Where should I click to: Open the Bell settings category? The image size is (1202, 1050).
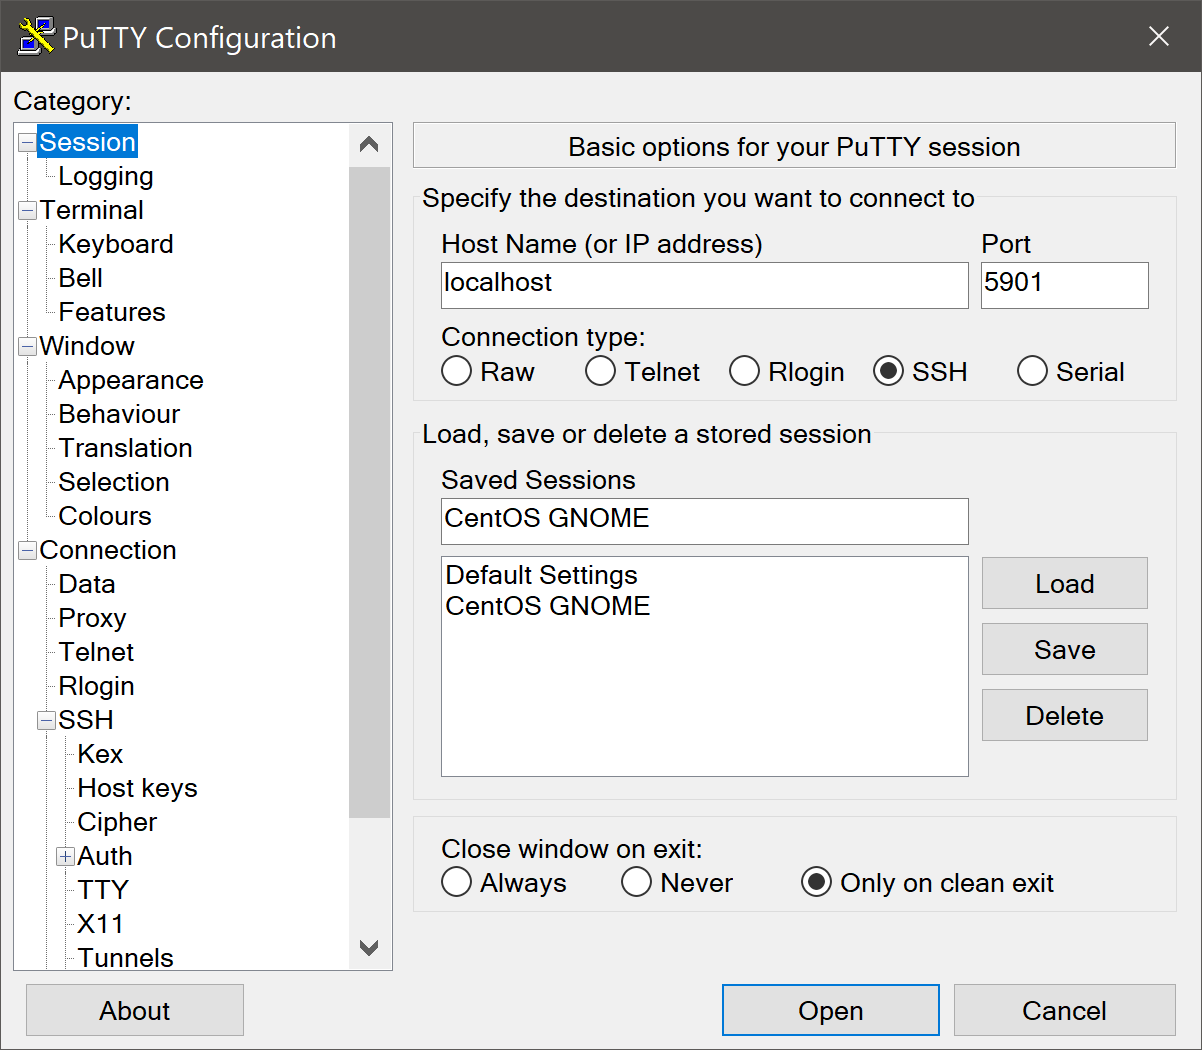(81, 278)
